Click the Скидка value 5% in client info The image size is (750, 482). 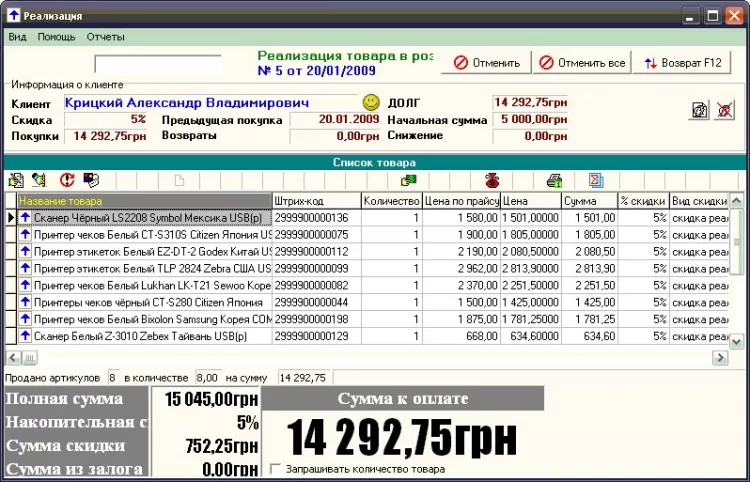[105, 119]
